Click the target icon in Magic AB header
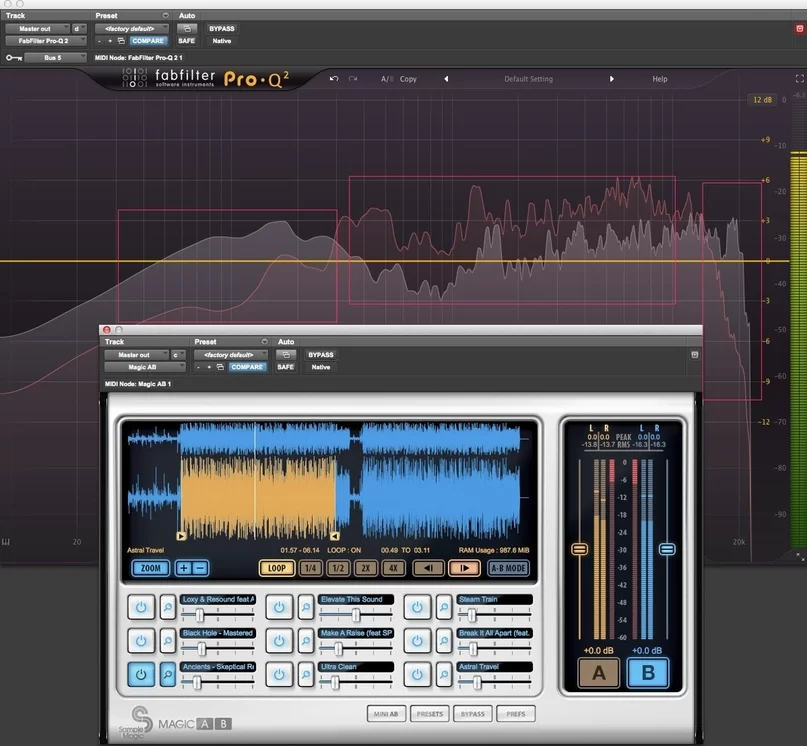The image size is (807, 746). (x=694, y=355)
